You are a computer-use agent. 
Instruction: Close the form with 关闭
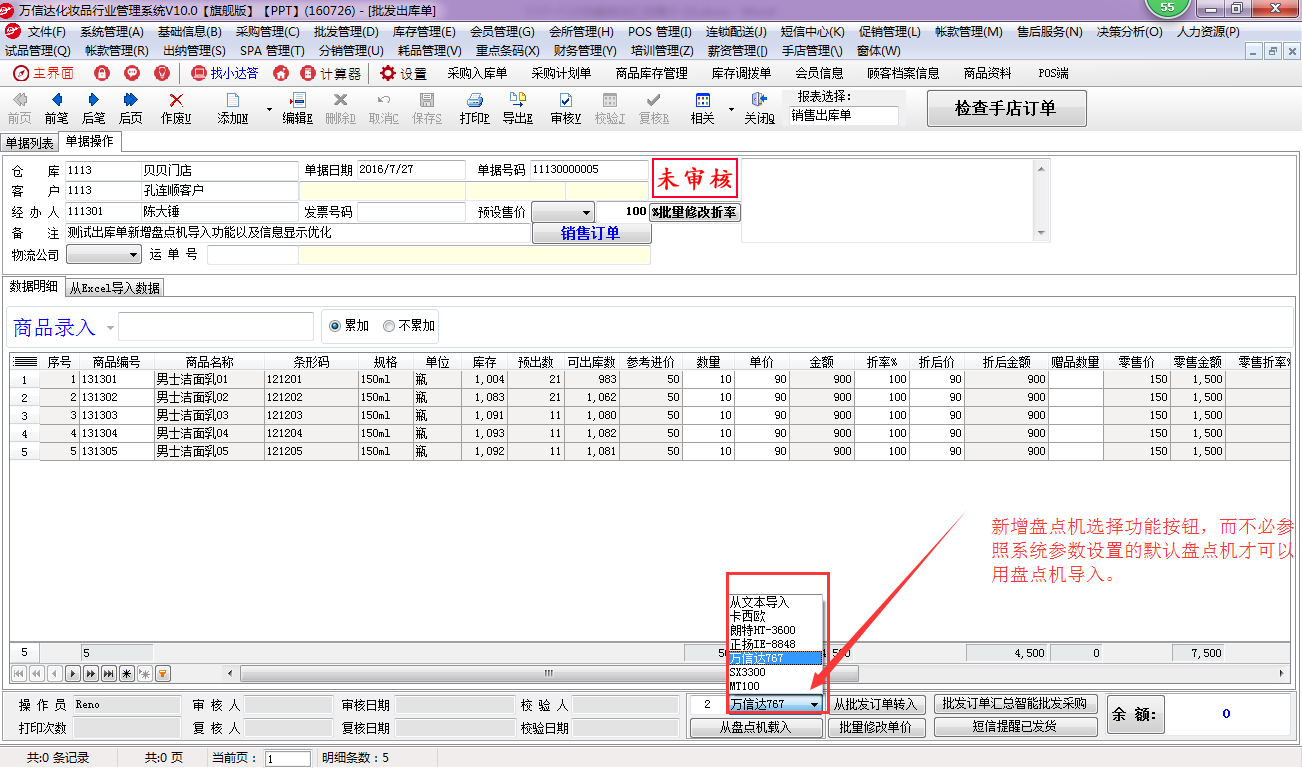tap(759, 108)
